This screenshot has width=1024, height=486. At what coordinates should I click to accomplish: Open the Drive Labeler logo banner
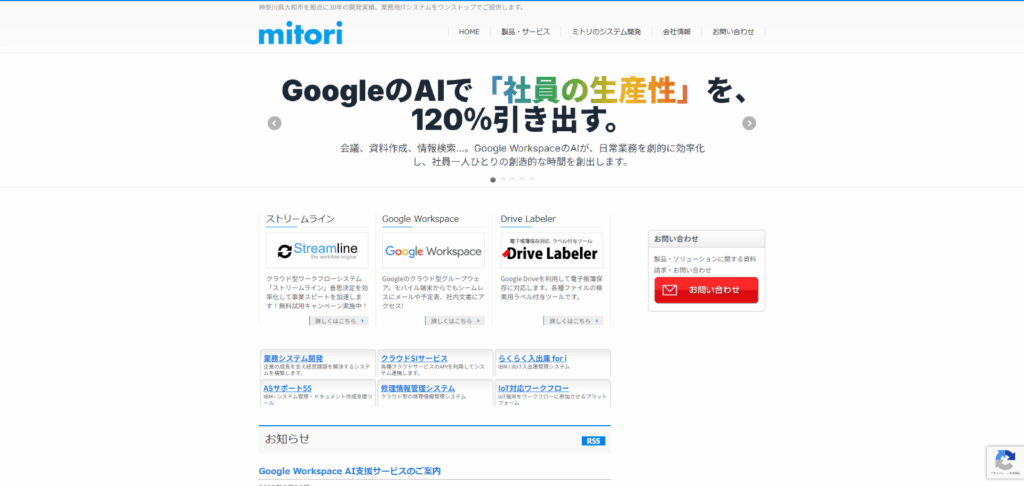[x=552, y=251]
